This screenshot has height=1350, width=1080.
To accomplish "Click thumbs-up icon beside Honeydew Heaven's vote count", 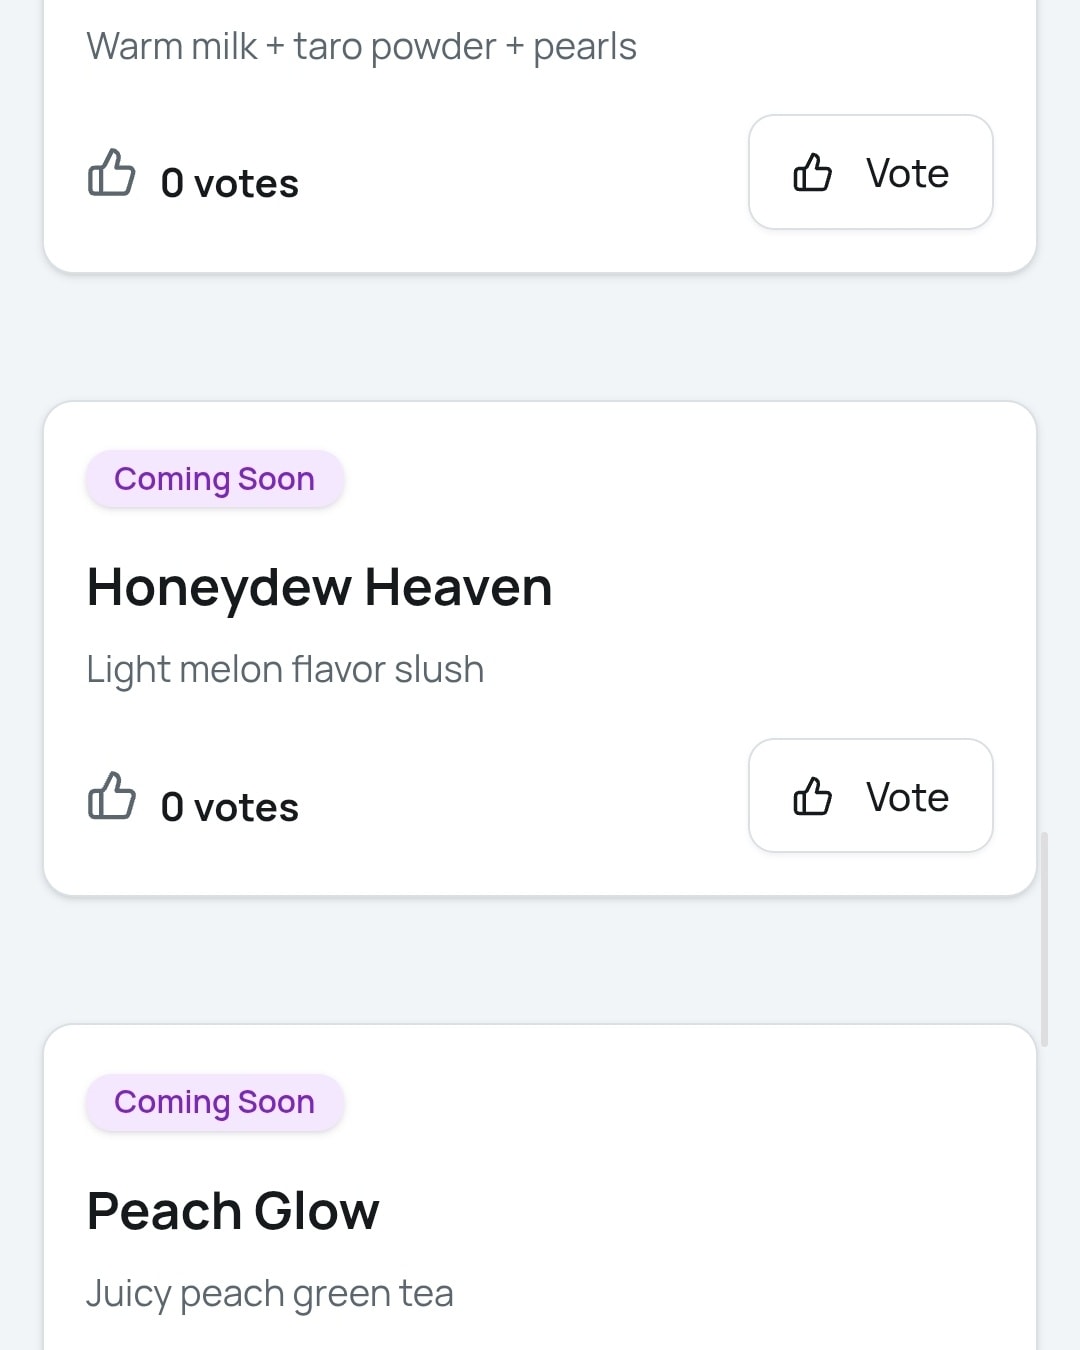I will point(111,797).
